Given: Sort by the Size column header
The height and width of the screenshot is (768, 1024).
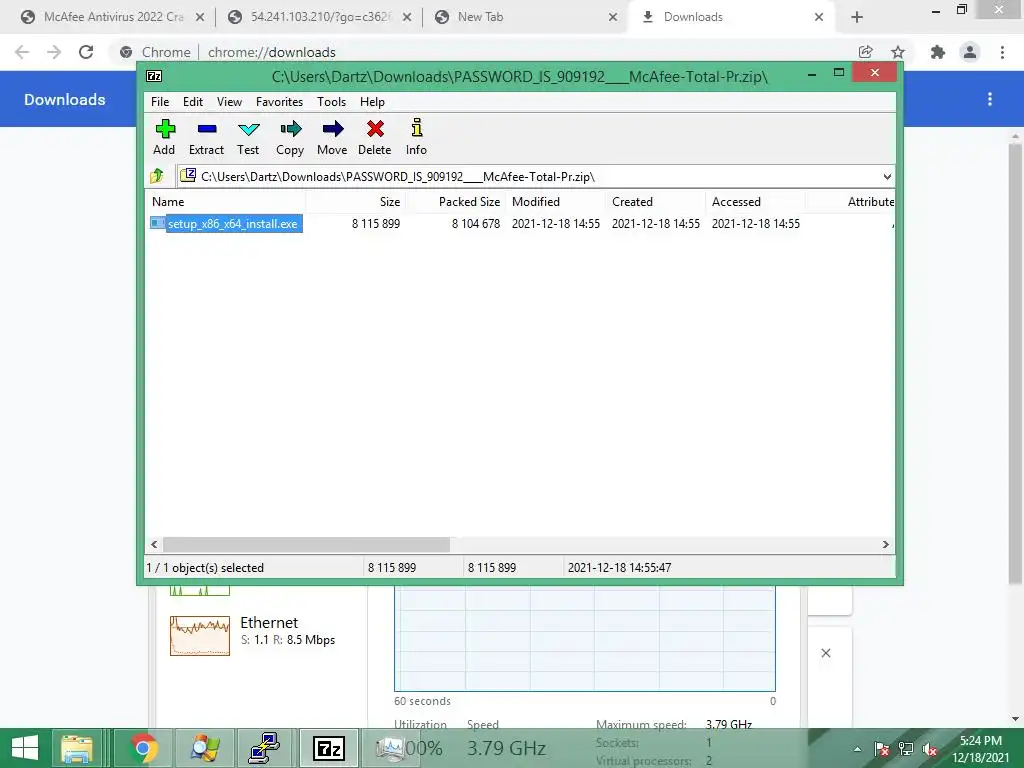Looking at the screenshot, I should (356, 202).
